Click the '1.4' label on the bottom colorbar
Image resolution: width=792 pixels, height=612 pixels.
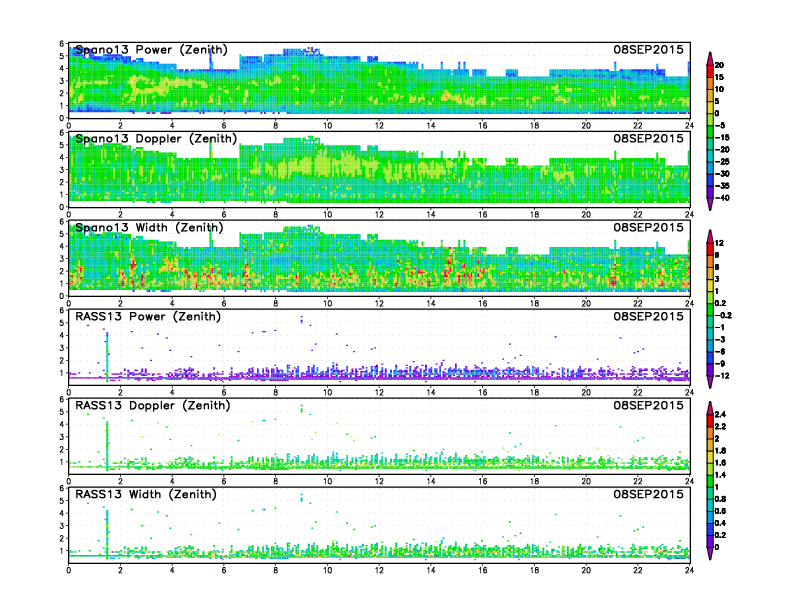click(x=720, y=475)
